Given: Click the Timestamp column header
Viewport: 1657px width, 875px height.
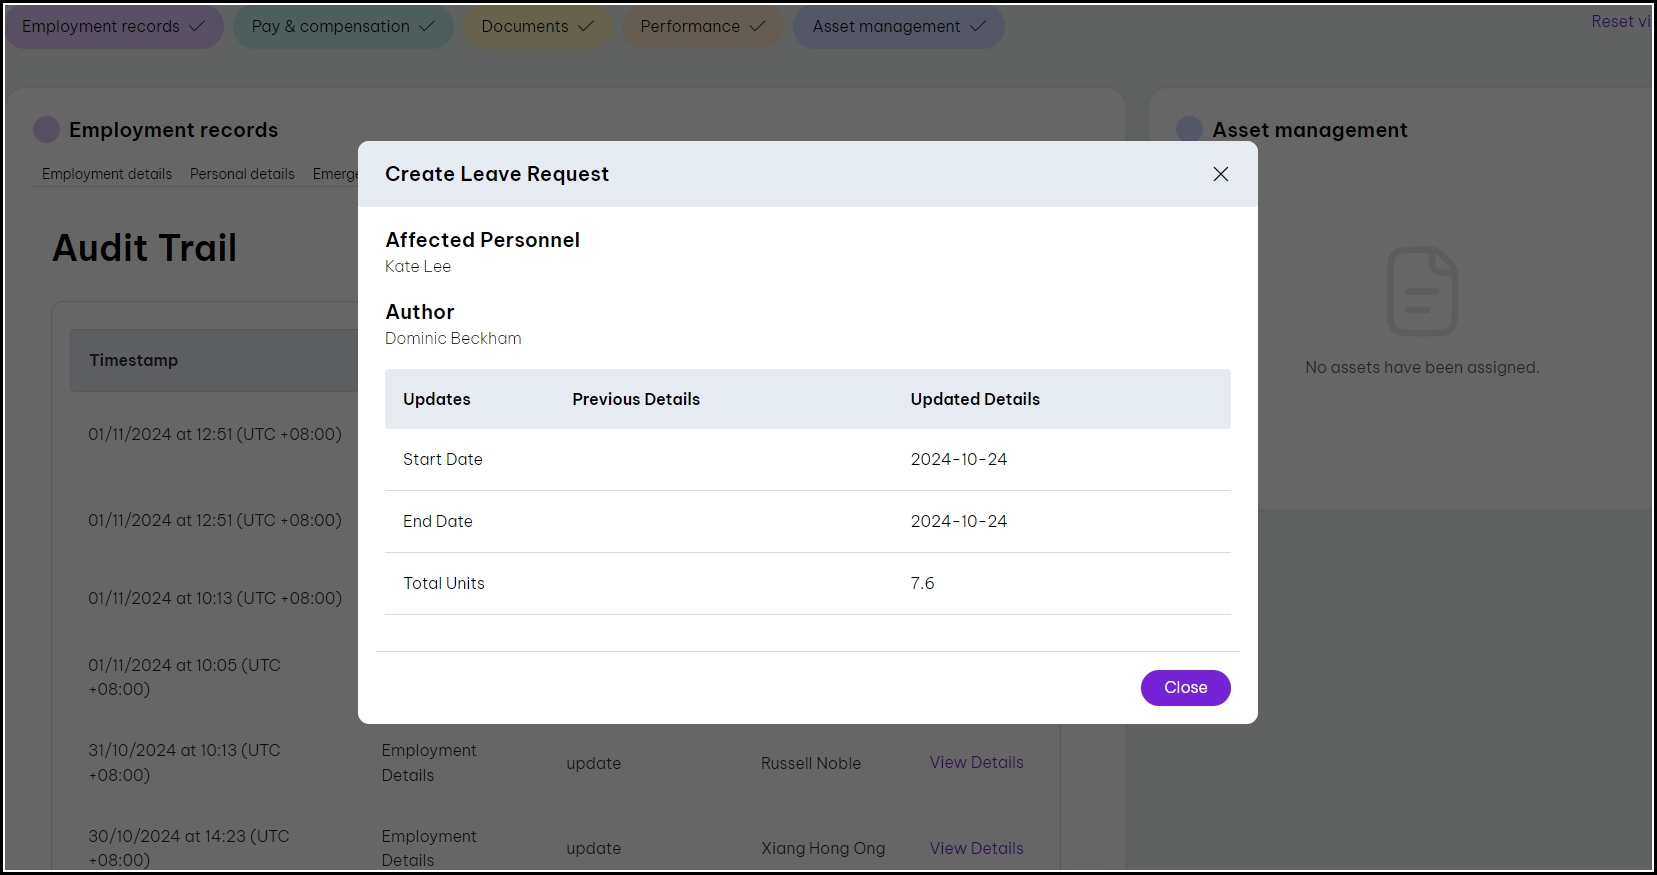Looking at the screenshot, I should pos(134,360).
